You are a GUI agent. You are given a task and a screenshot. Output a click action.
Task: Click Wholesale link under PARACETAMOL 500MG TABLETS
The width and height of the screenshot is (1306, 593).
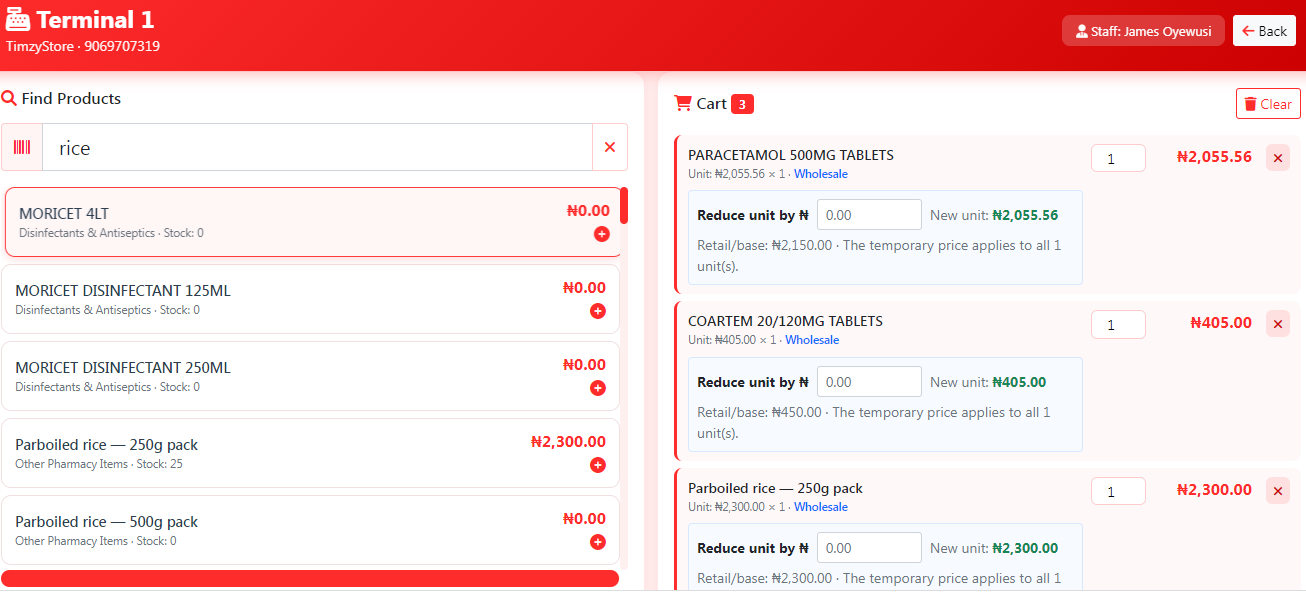[821, 174]
